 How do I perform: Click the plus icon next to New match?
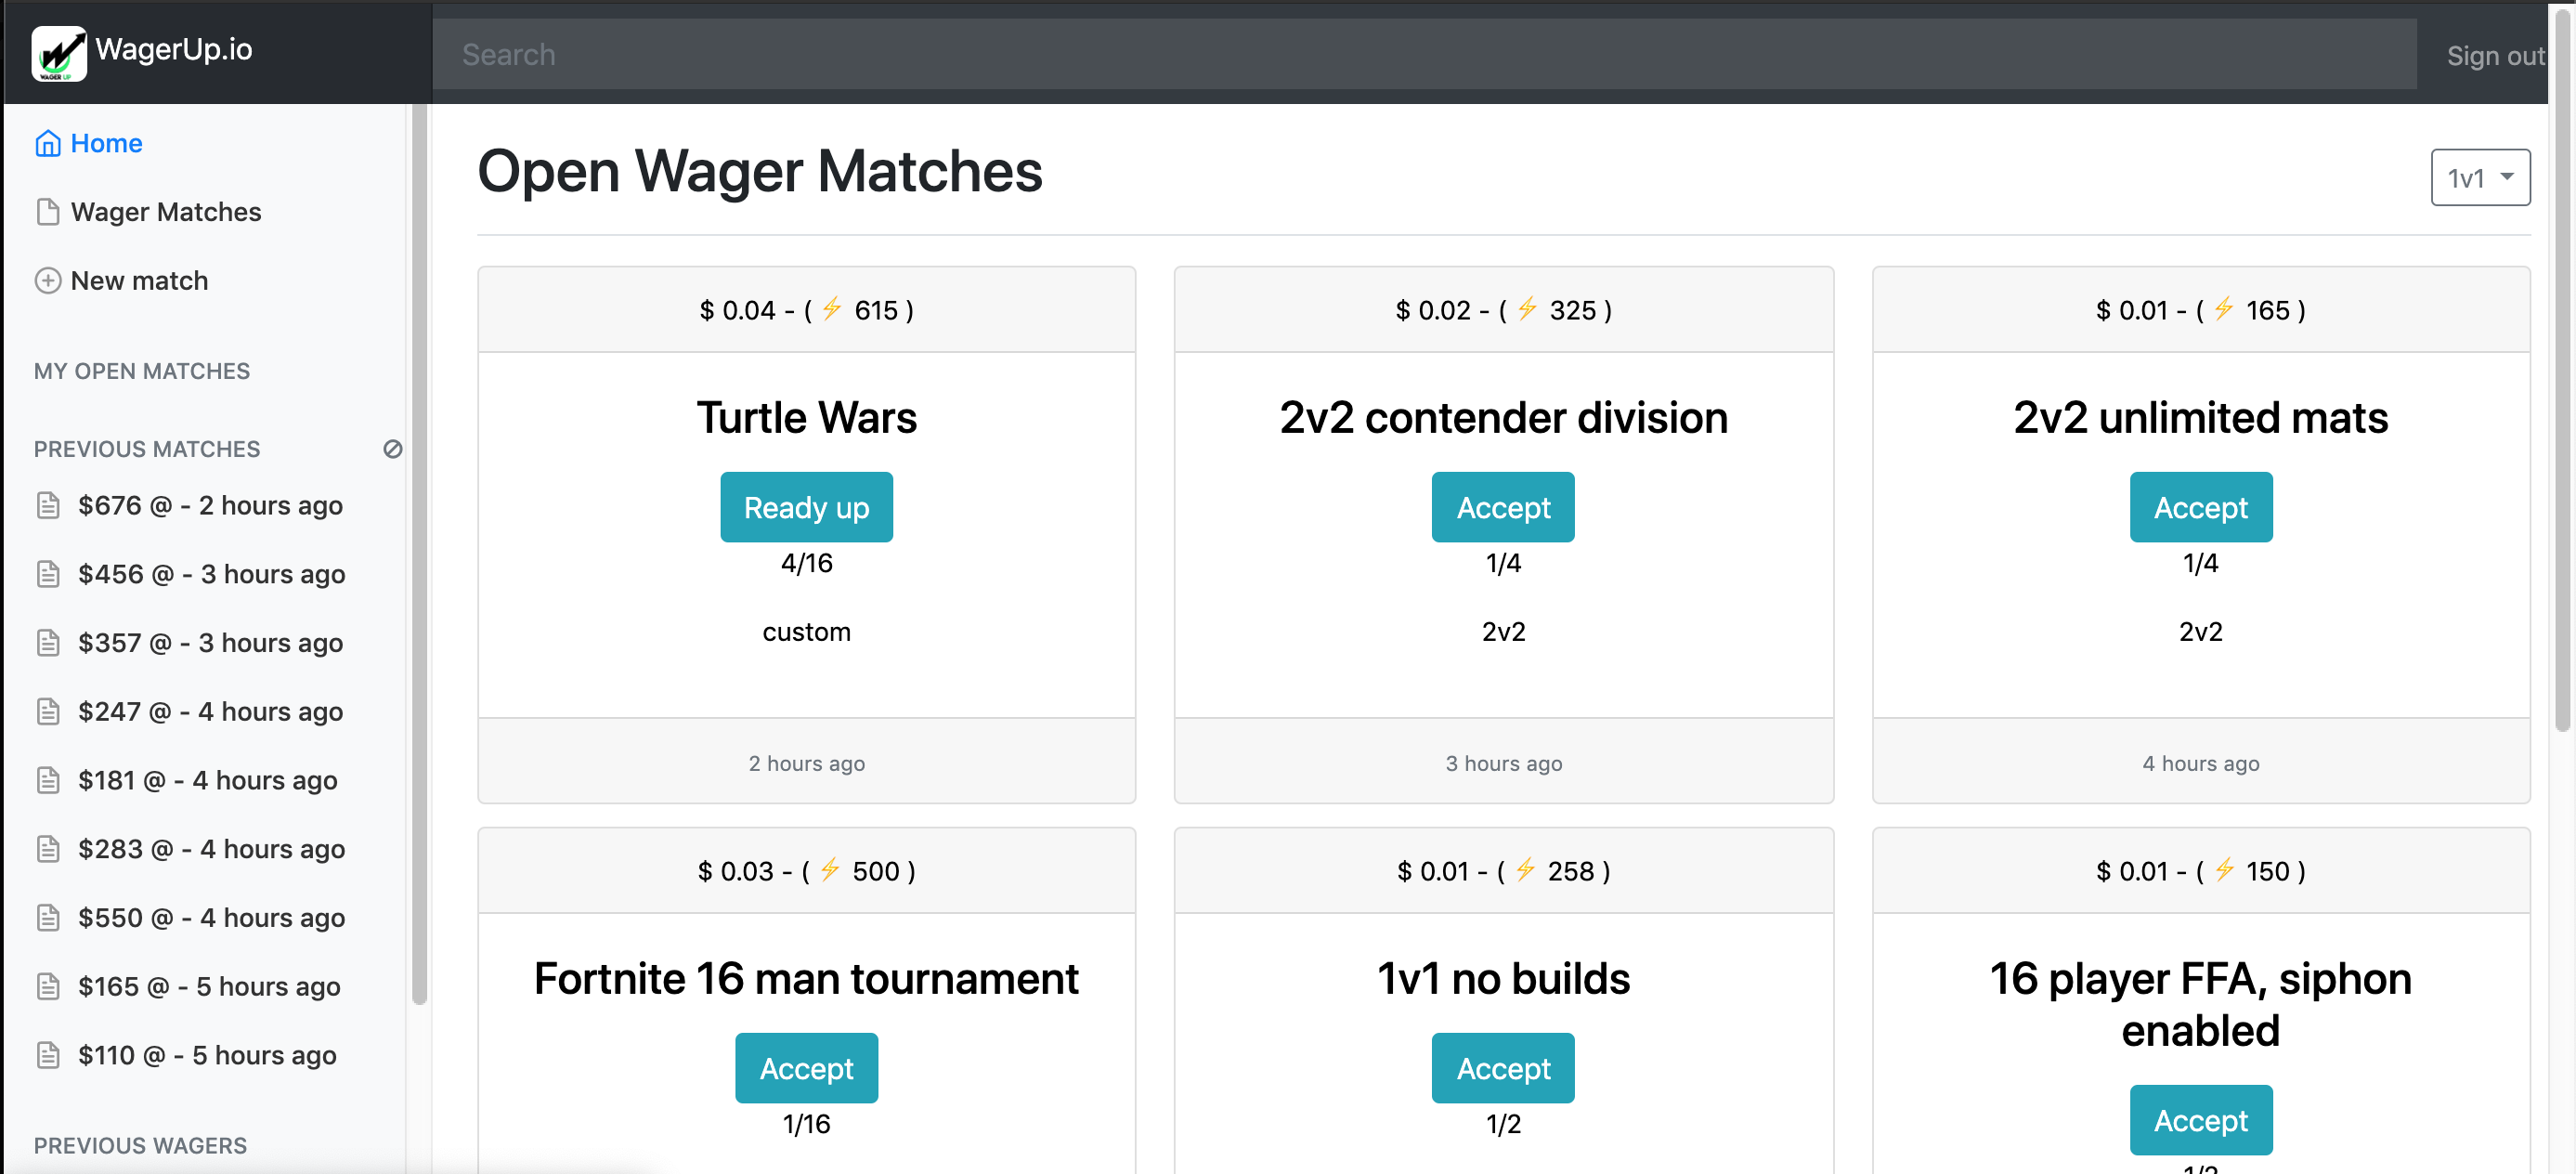[x=48, y=281]
